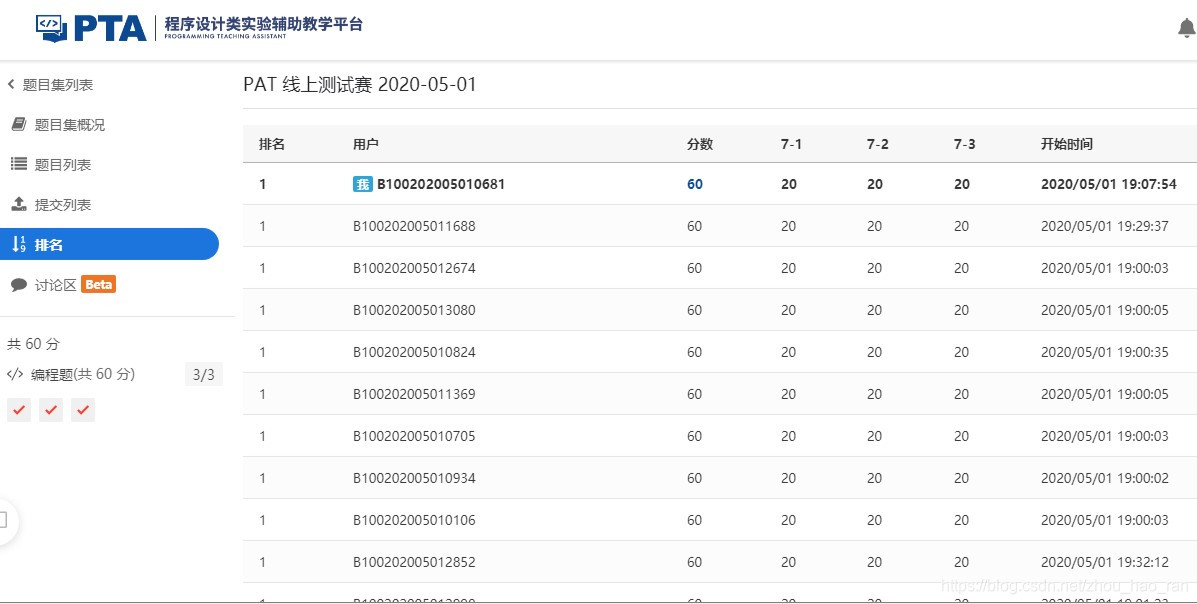The width and height of the screenshot is (1197, 604).
Task: Click the 排名 column header
Action: click(x=272, y=144)
